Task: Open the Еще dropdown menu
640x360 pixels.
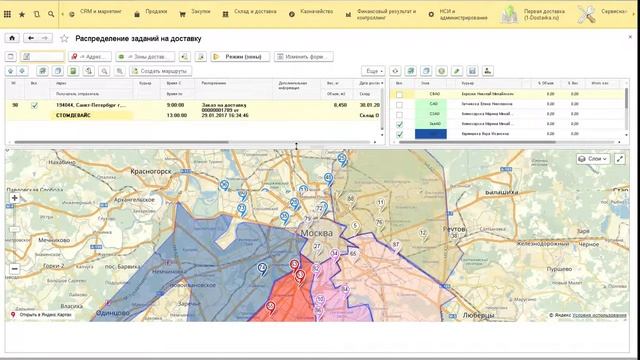Action: pyautogui.click(x=373, y=71)
